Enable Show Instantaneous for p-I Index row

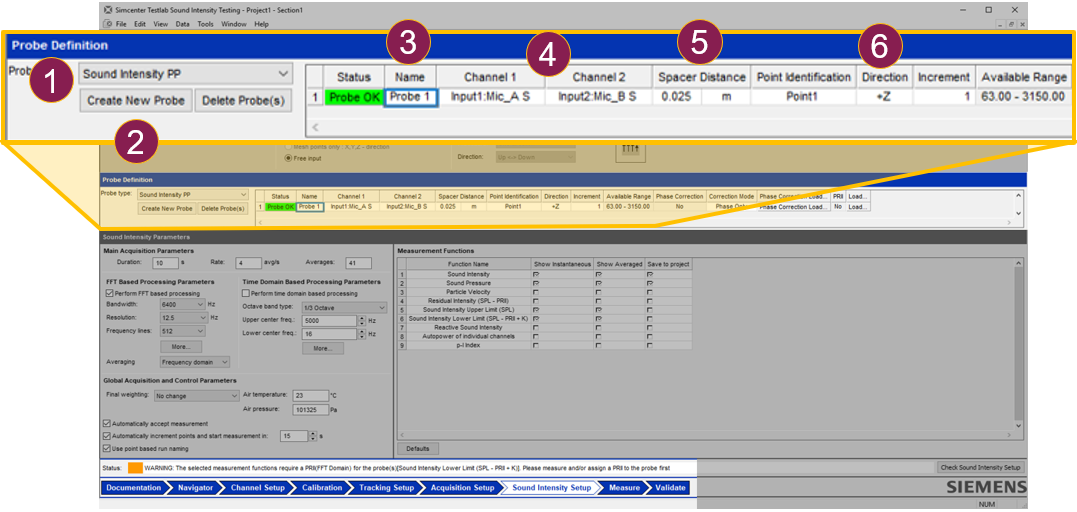click(536, 346)
